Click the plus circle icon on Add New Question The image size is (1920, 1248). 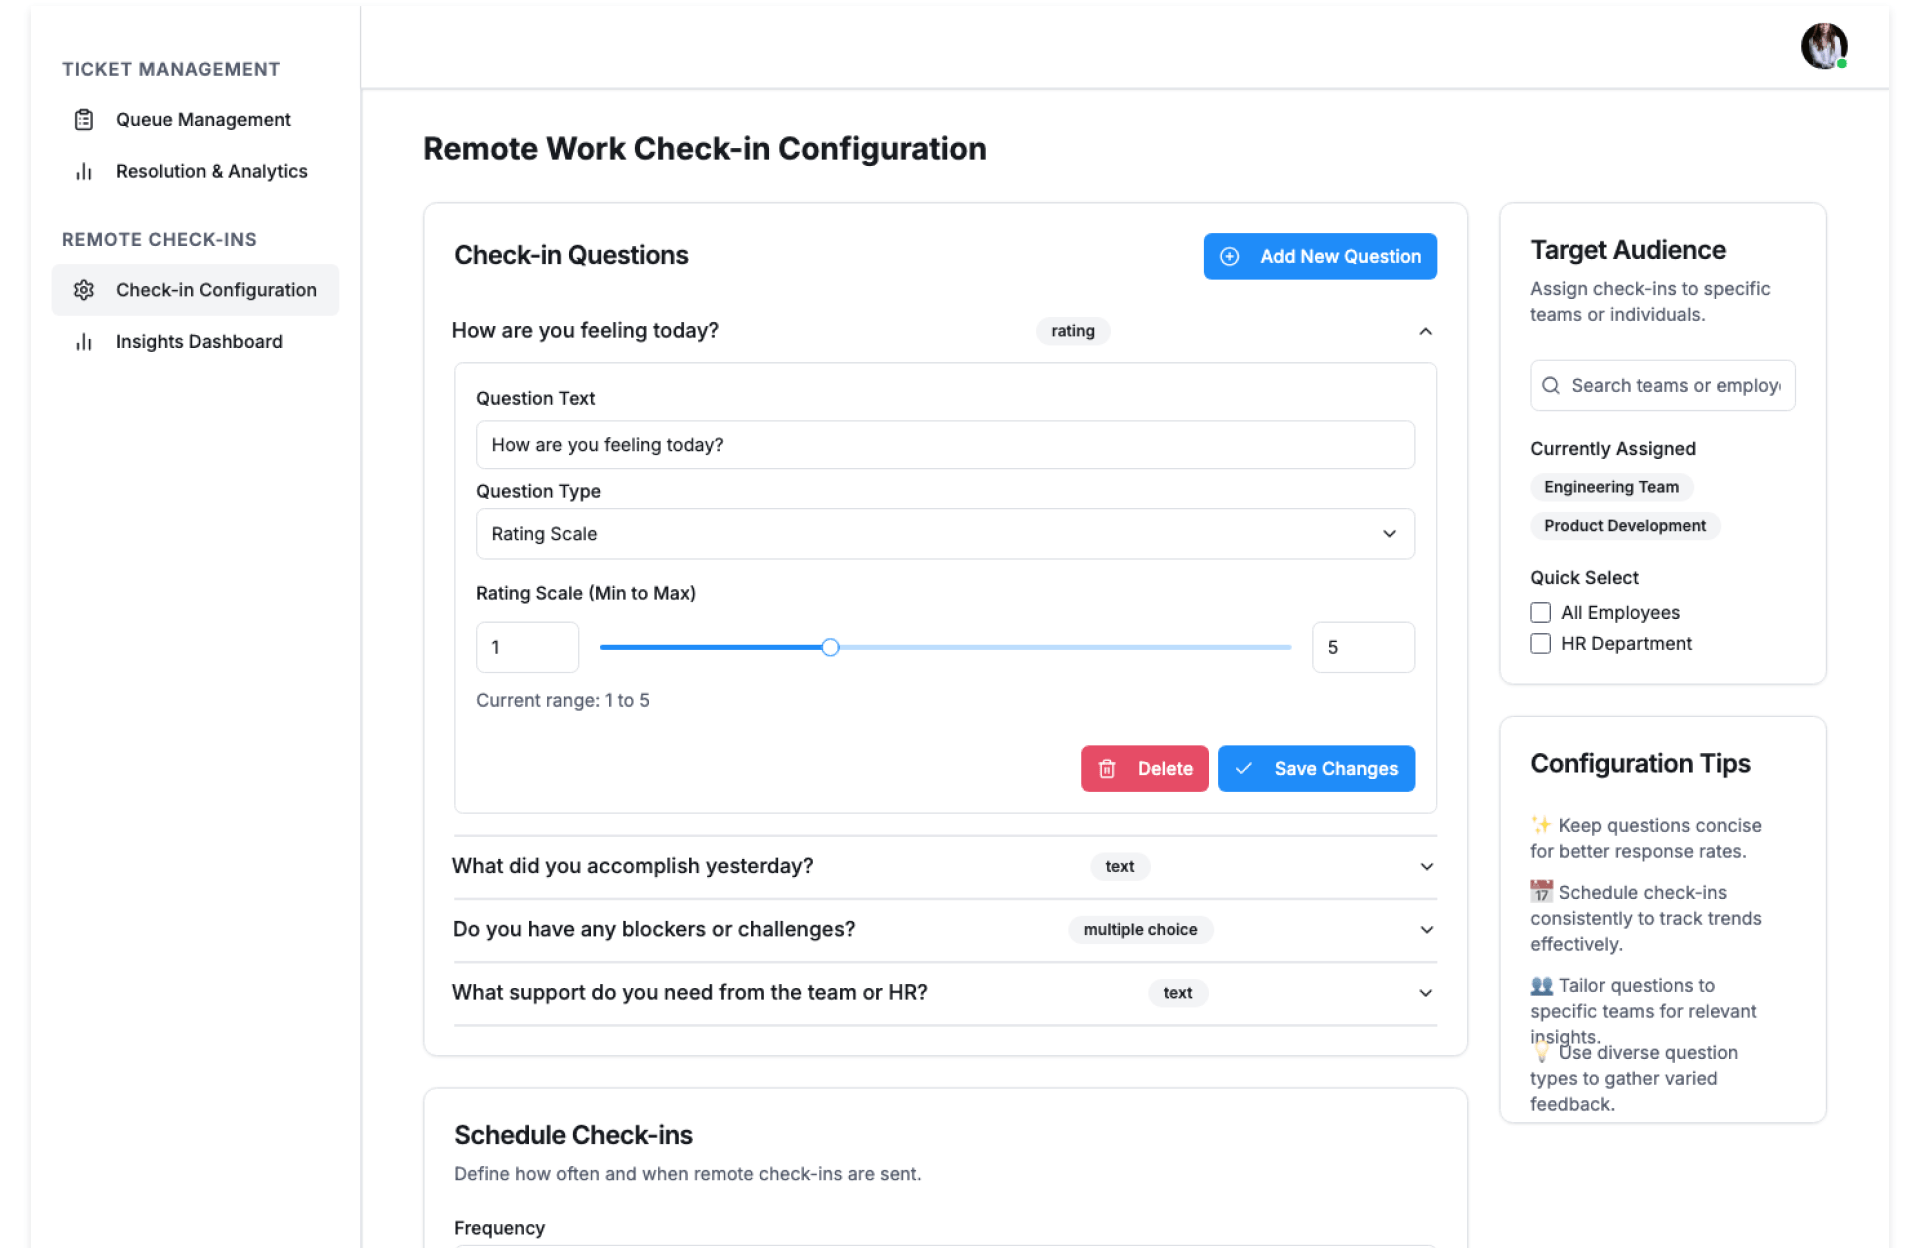coord(1230,257)
